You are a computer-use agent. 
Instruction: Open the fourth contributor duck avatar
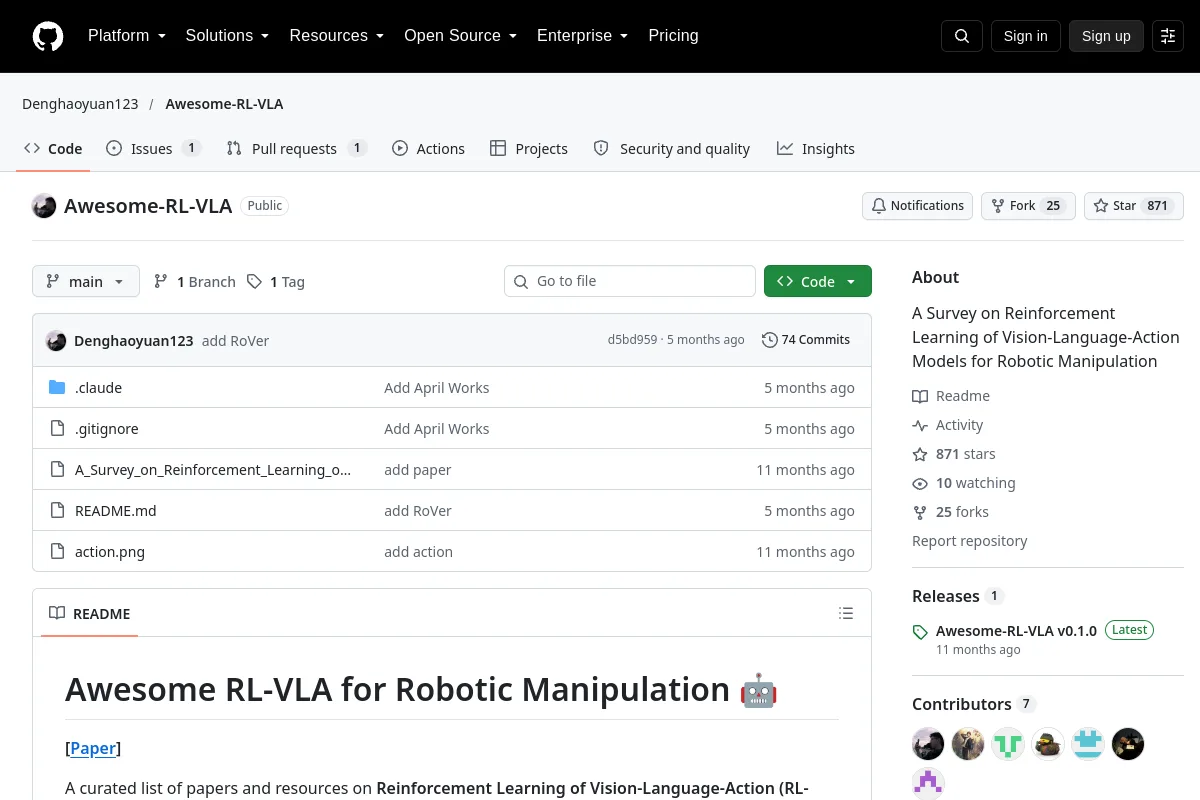pos(1048,744)
